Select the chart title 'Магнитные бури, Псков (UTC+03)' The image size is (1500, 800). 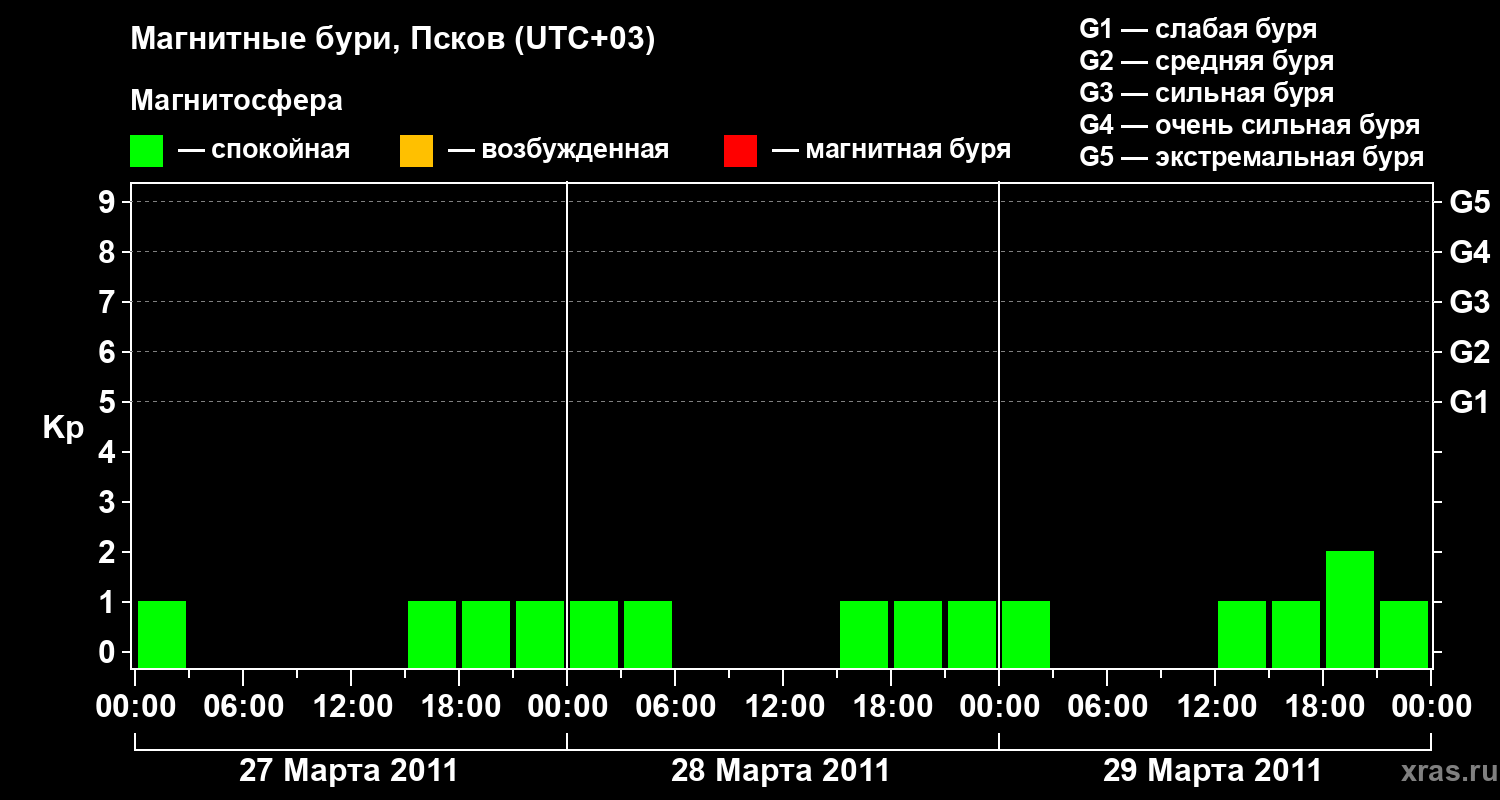(x=393, y=40)
